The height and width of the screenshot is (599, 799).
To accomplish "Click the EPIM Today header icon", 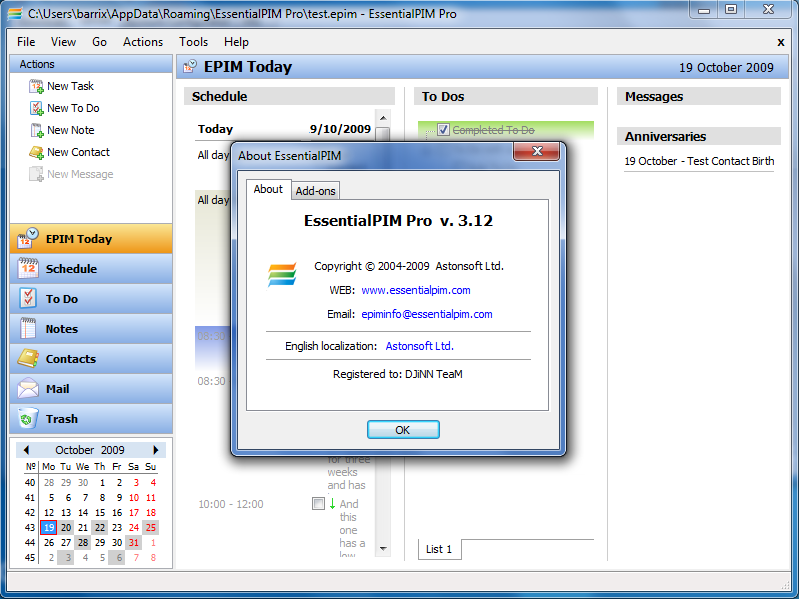I will click(x=190, y=66).
